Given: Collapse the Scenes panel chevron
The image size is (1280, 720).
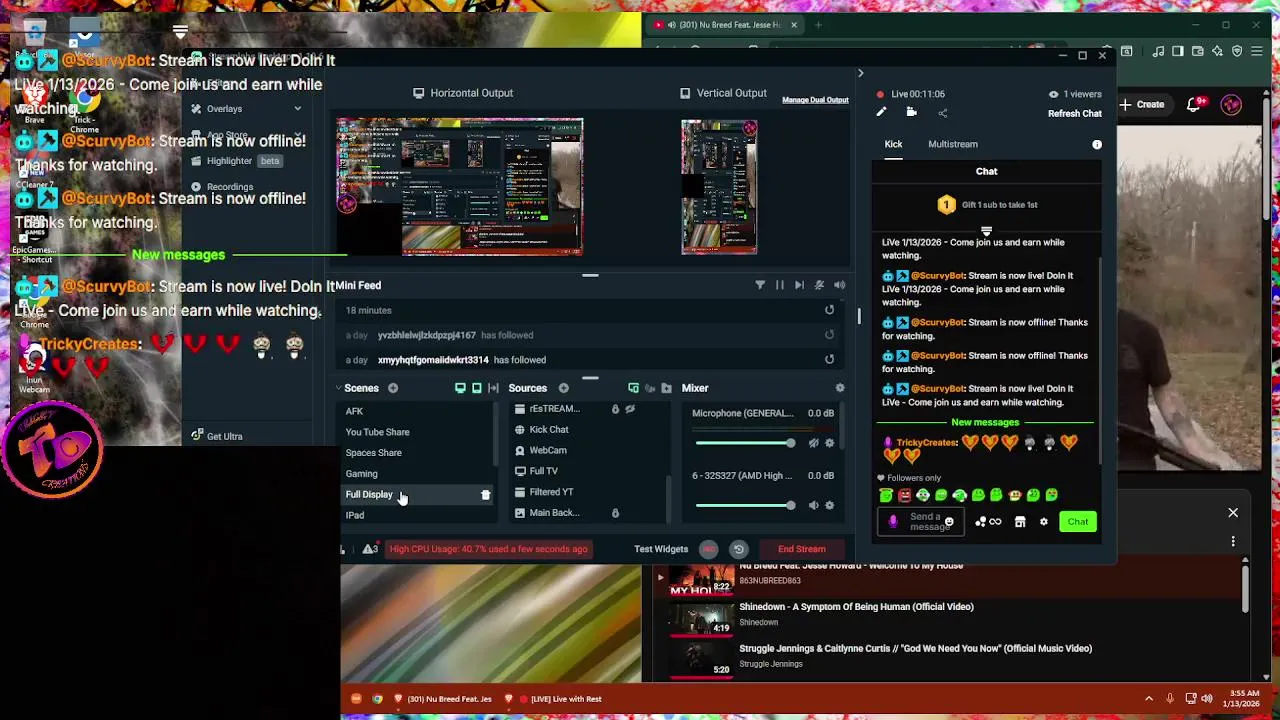Looking at the screenshot, I should click(x=338, y=388).
